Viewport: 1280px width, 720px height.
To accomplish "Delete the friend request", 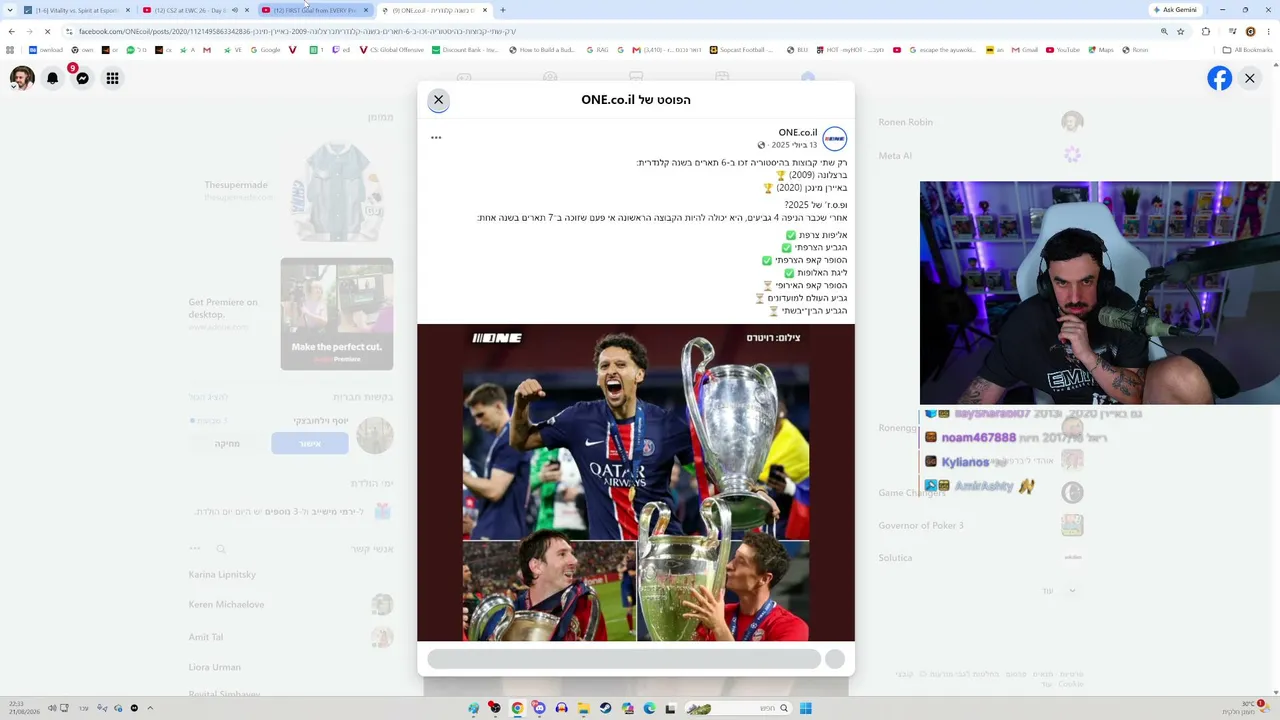I will 227,443.
